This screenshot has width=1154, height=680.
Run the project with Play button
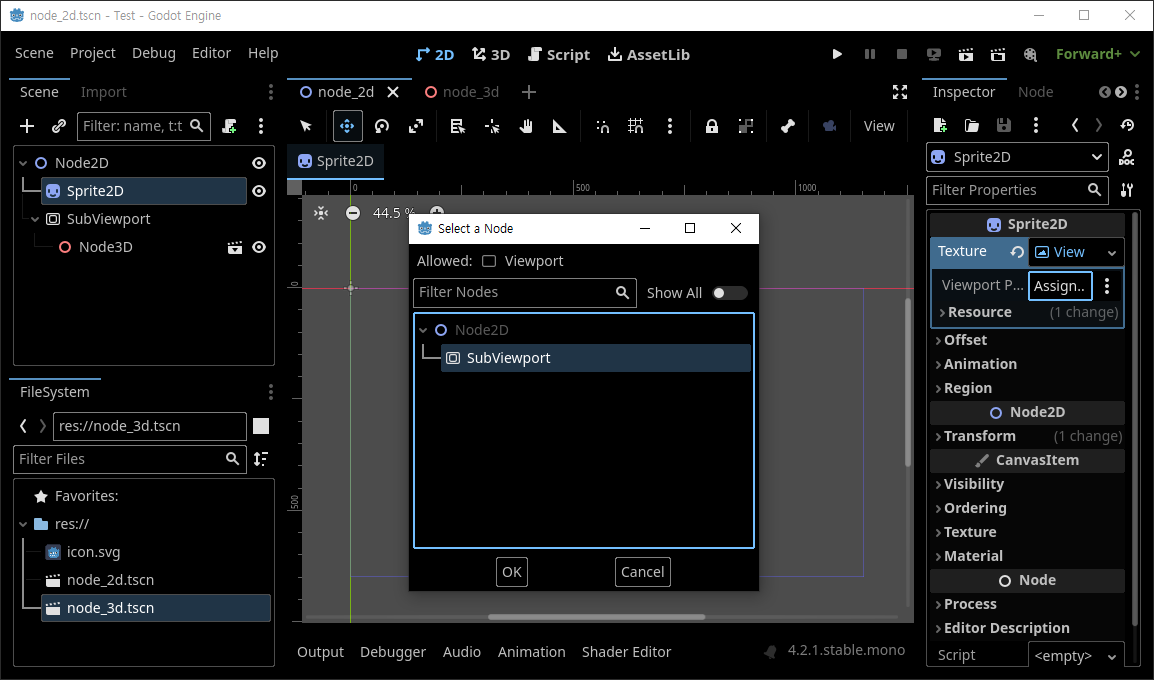(x=837, y=54)
